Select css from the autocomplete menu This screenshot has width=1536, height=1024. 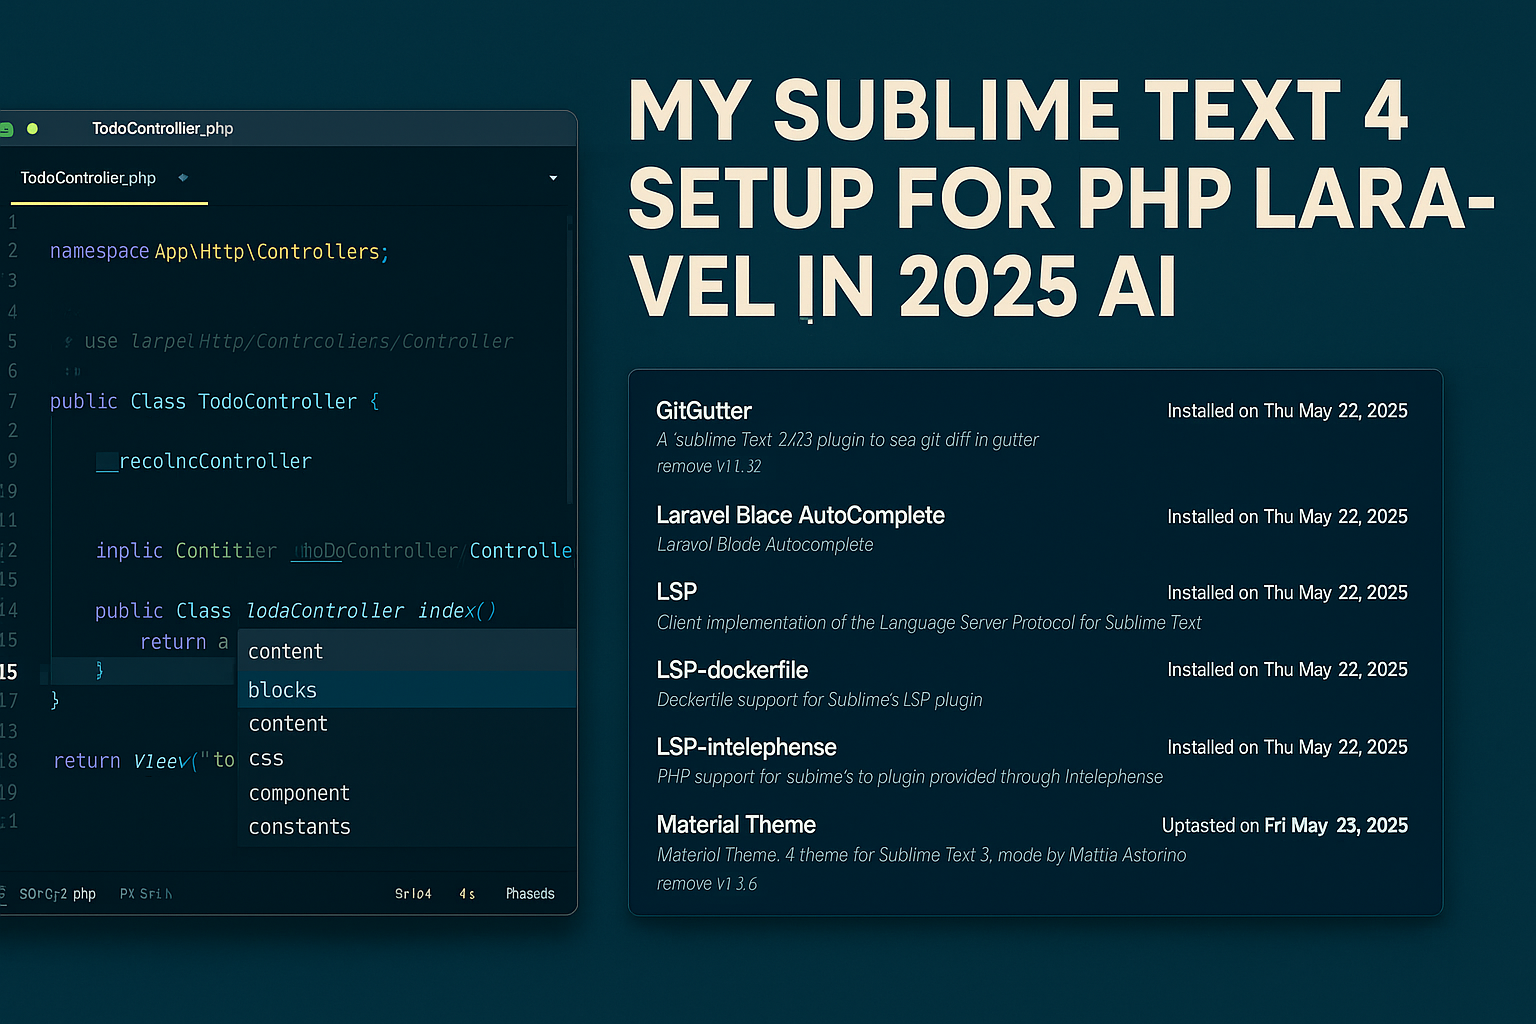click(x=265, y=759)
